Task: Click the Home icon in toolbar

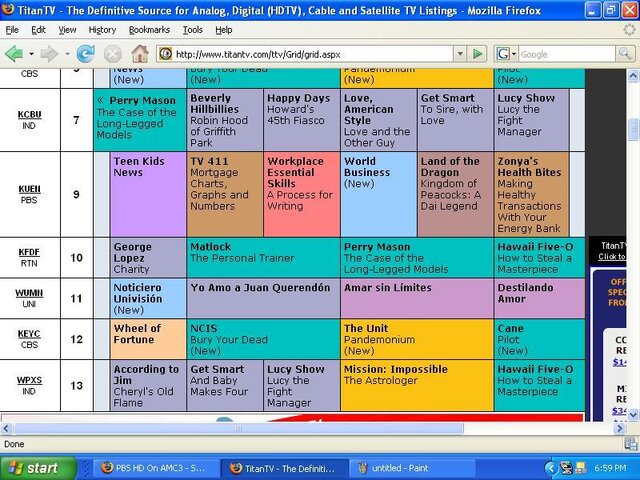Action: pyautogui.click(x=140, y=54)
